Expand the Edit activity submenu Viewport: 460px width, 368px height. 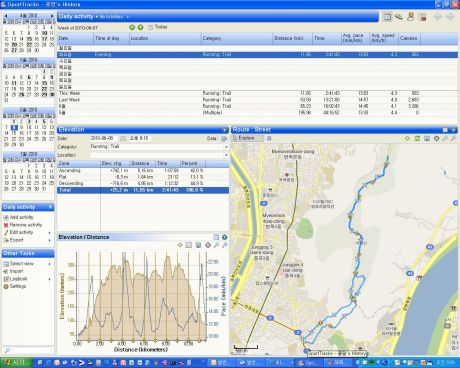pyautogui.click(x=50, y=233)
